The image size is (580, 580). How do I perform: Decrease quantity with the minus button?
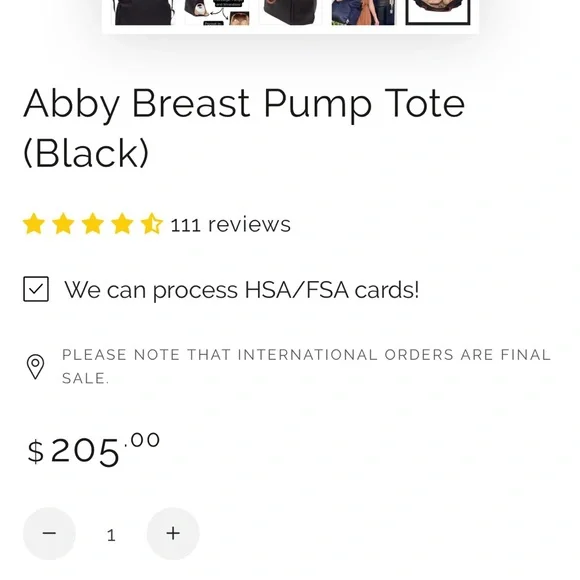tap(49, 533)
